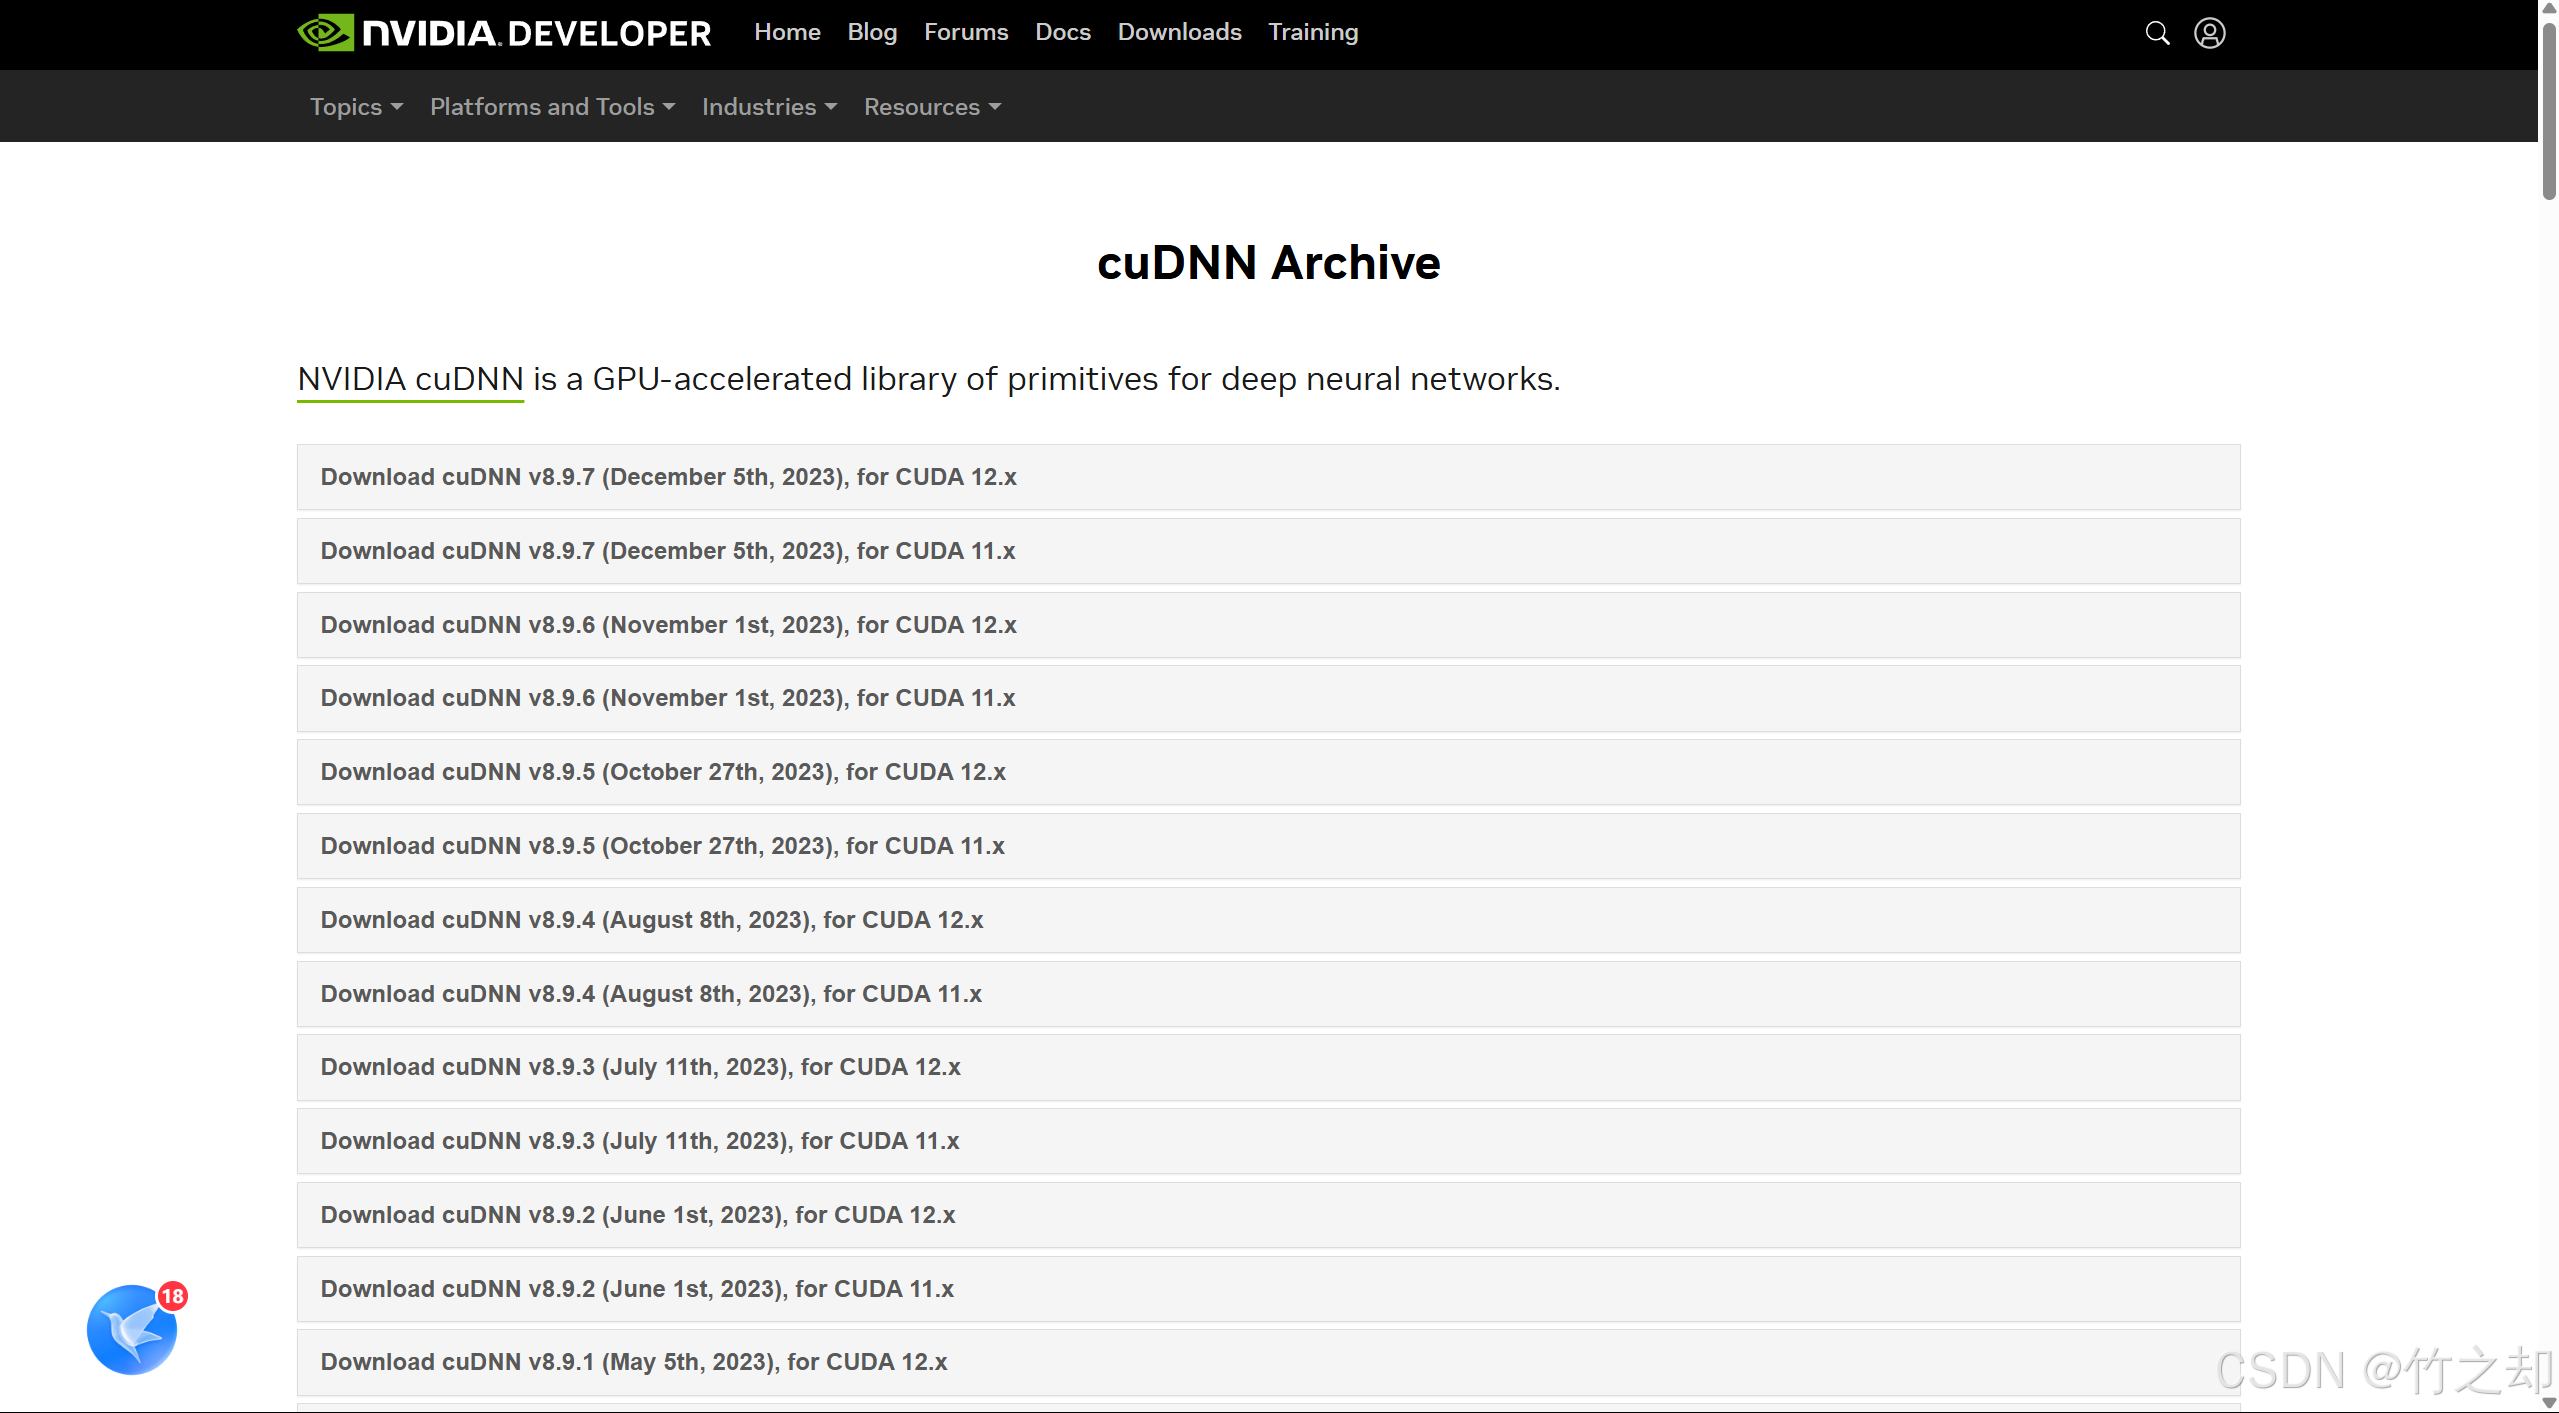
Task: Click the search magnifier icon
Action: [x=2157, y=33]
